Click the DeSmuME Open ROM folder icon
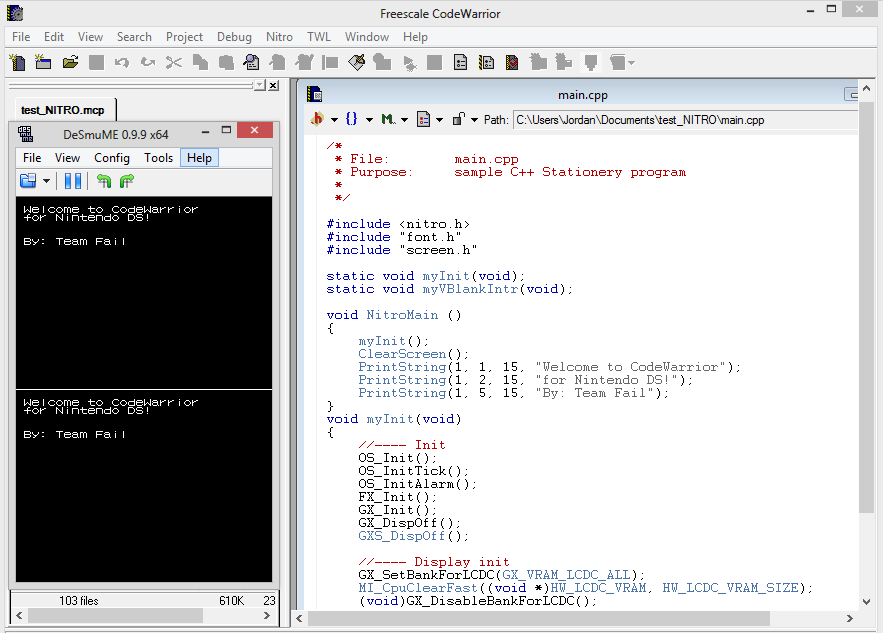Image resolution: width=883 pixels, height=633 pixels. 28,181
